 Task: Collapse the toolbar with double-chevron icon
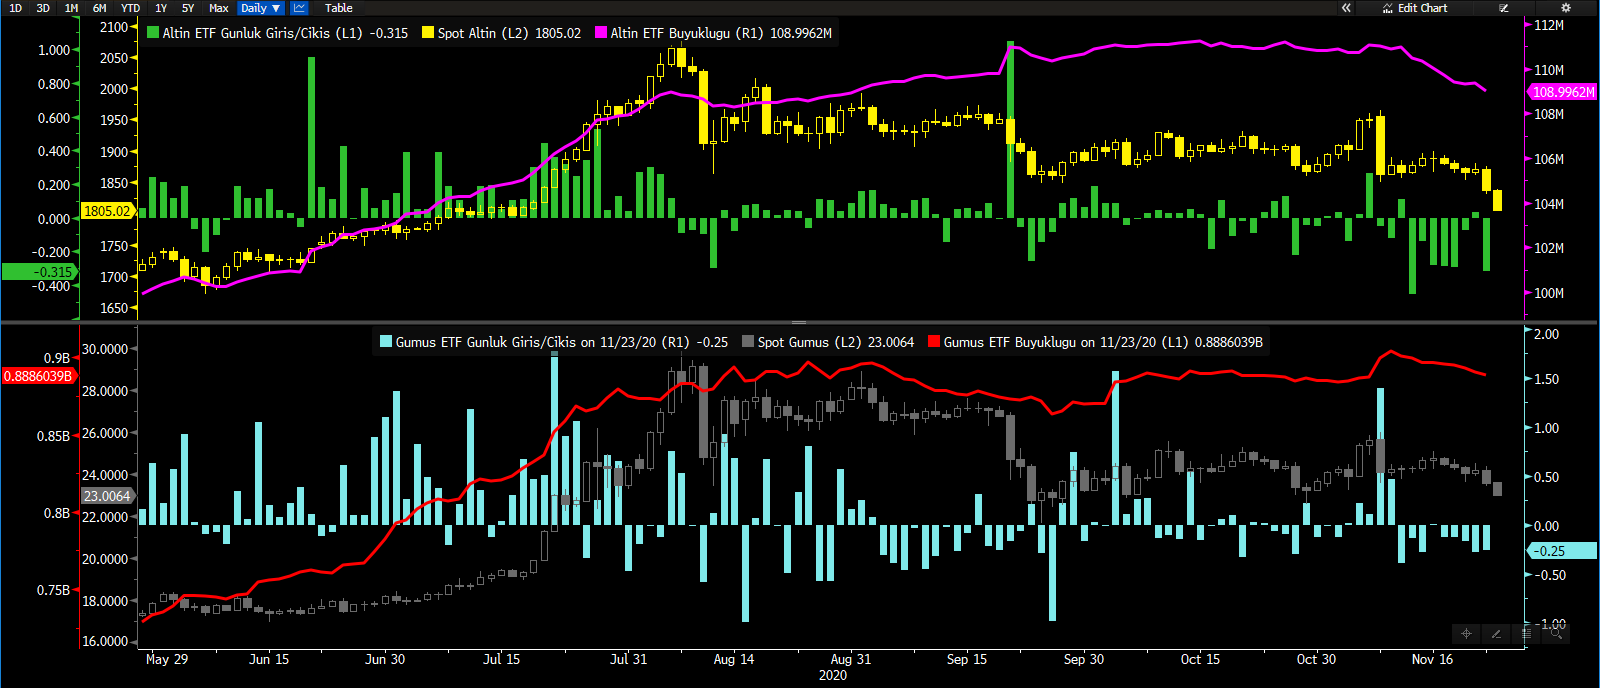click(x=1346, y=8)
